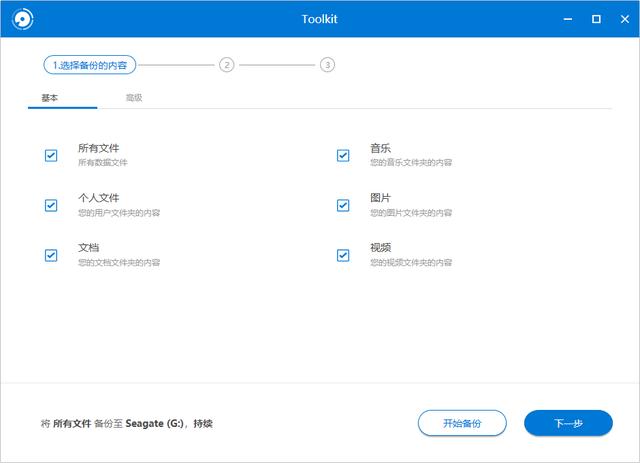Click the 开始备份 button
Image resolution: width=640 pixels, height=463 pixels.
[x=462, y=423]
